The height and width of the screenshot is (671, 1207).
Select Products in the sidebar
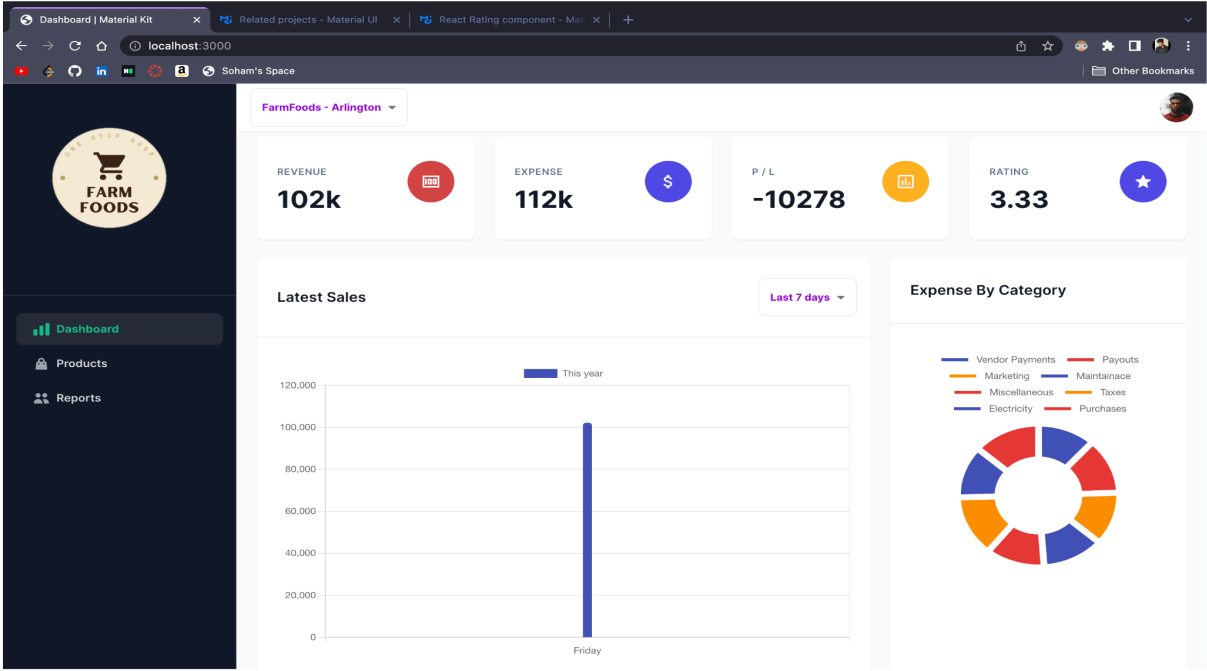click(x=119, y=363)
